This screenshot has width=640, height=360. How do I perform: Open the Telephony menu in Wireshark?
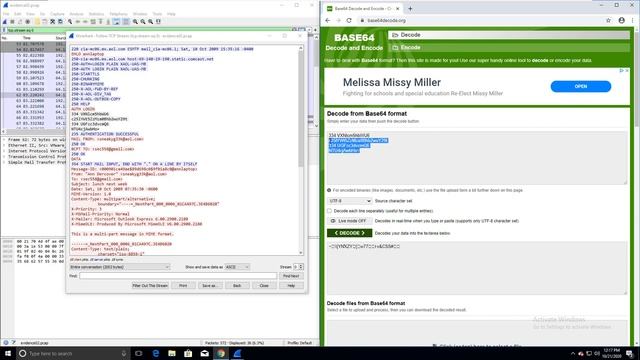tap(118, 14)
